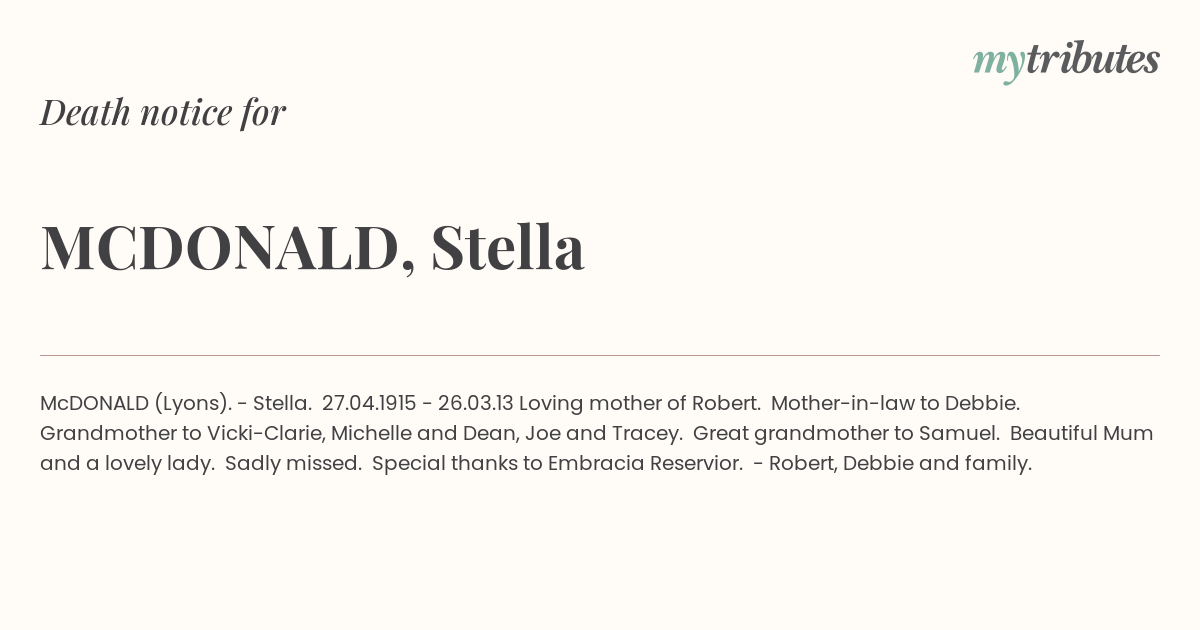The image size is (1200, 630).
Task: Select the surname MCDONALD in the title
Action: click(220, 248)
